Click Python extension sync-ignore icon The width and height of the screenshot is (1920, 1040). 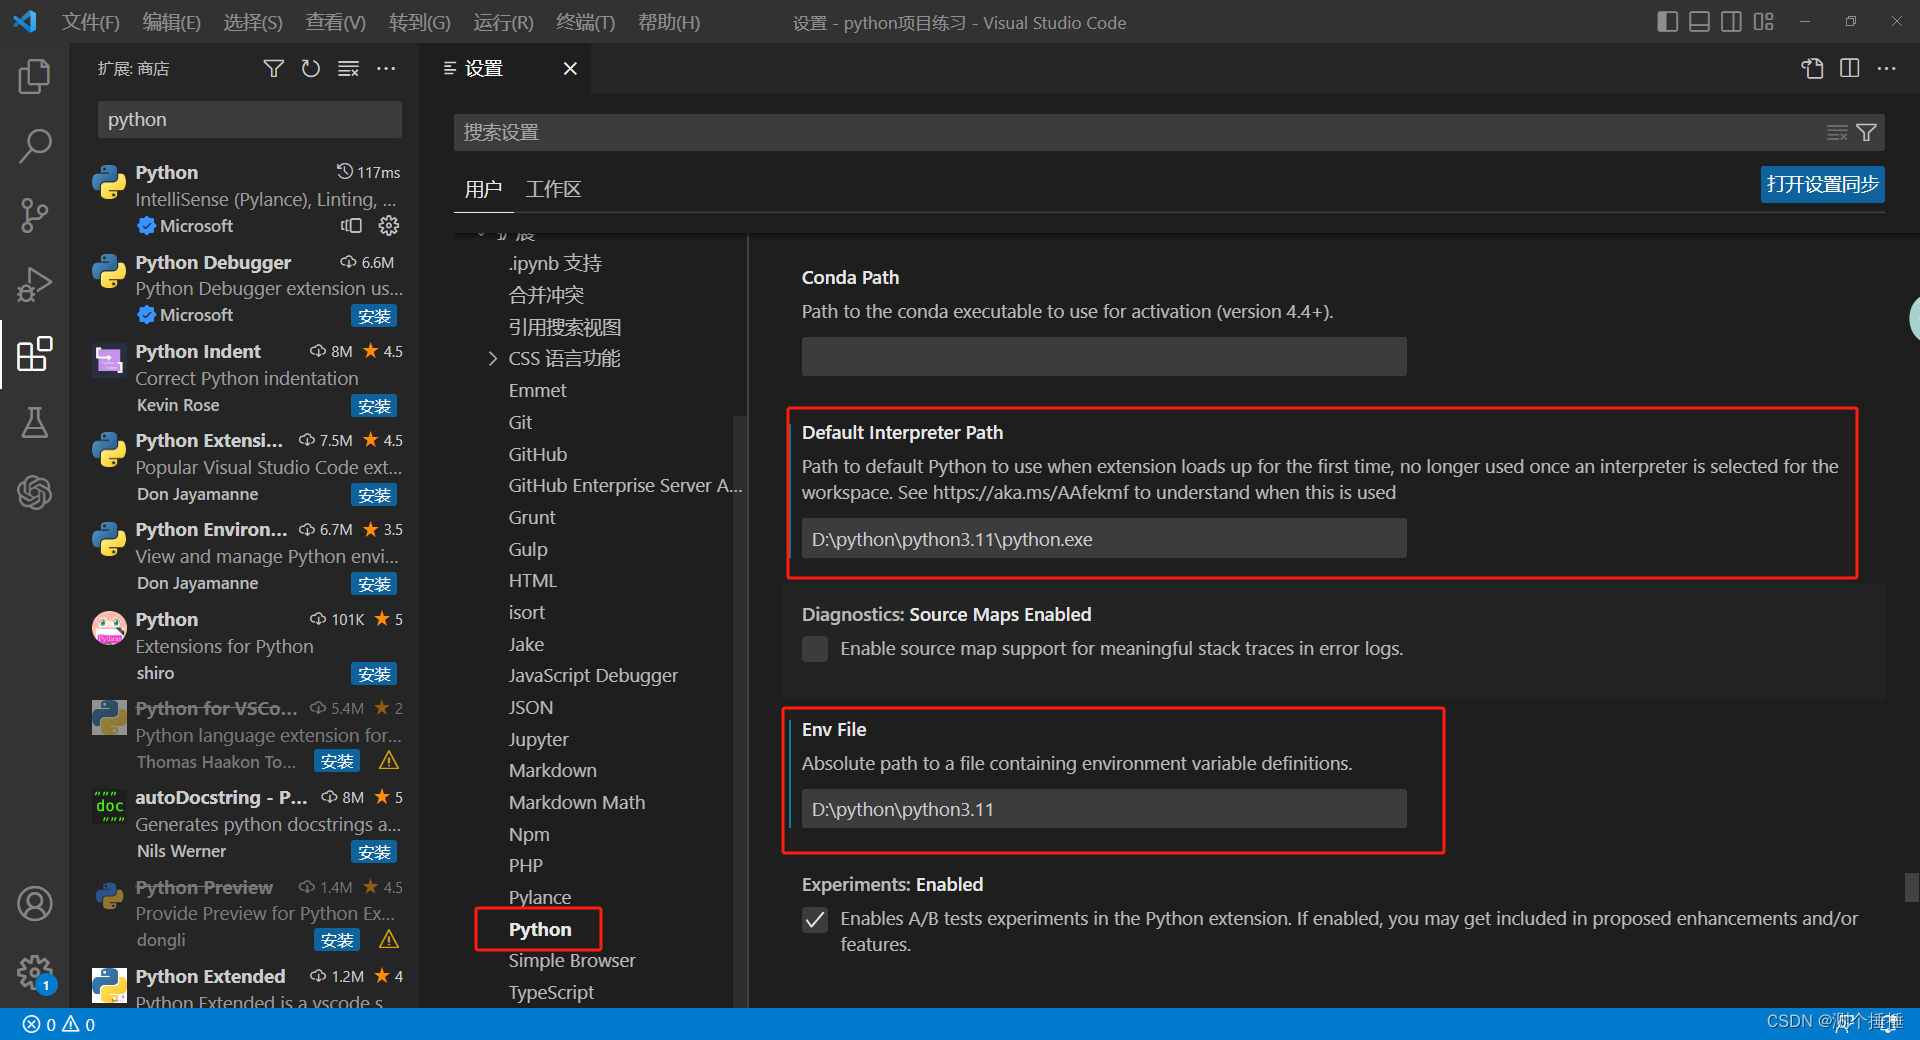coord(351,226)
